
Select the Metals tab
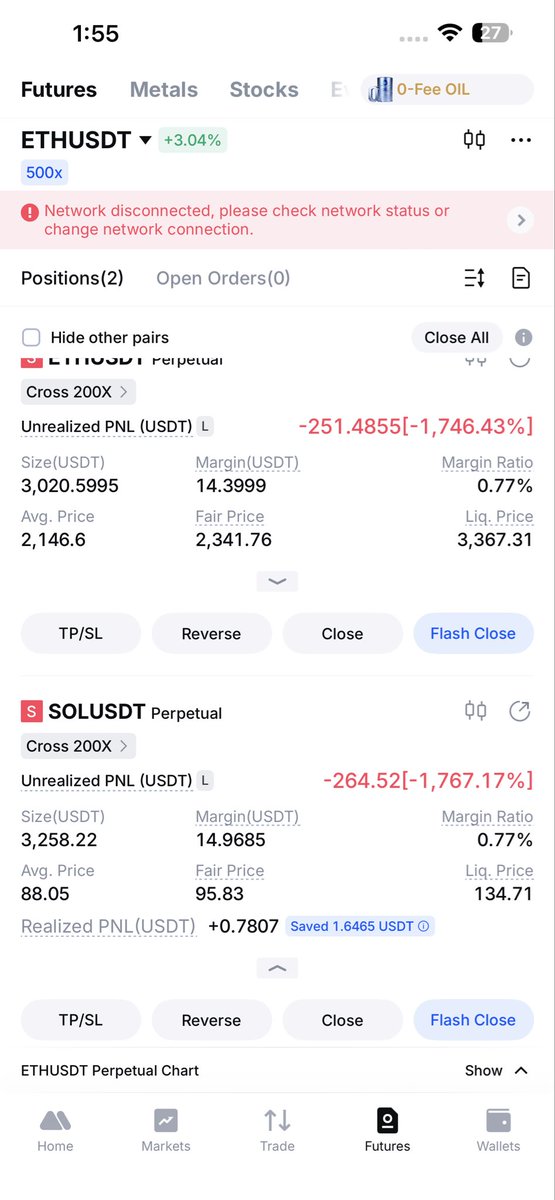[164, 90]
